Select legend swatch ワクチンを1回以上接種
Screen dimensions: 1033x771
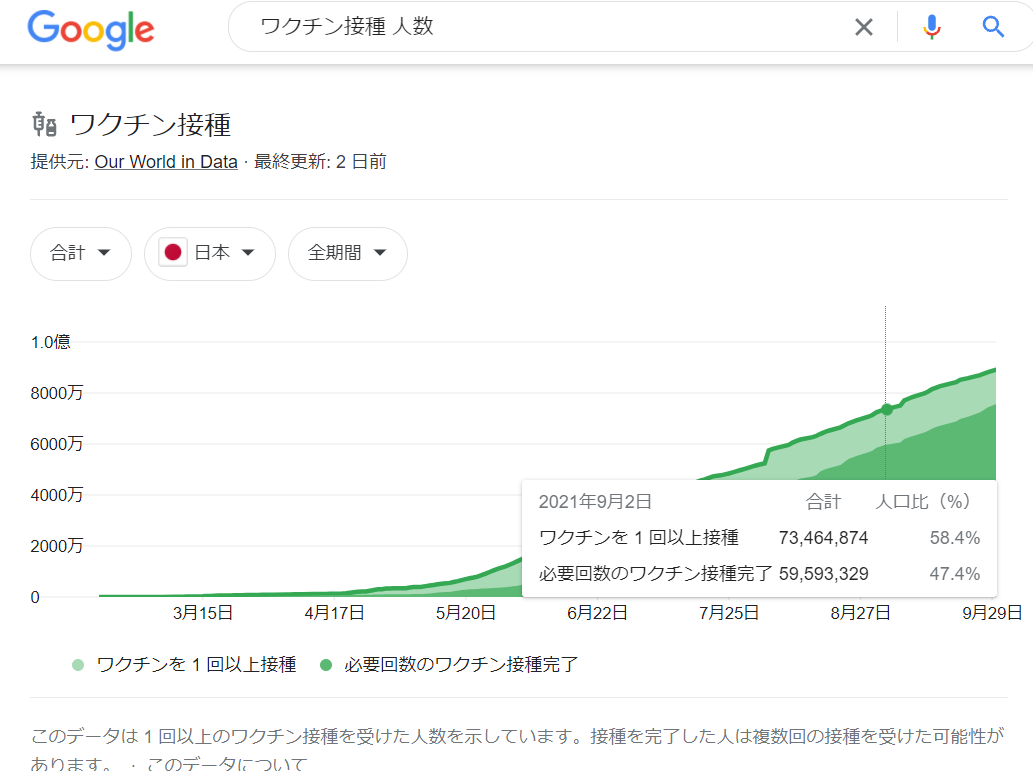(x=78, y=665)
